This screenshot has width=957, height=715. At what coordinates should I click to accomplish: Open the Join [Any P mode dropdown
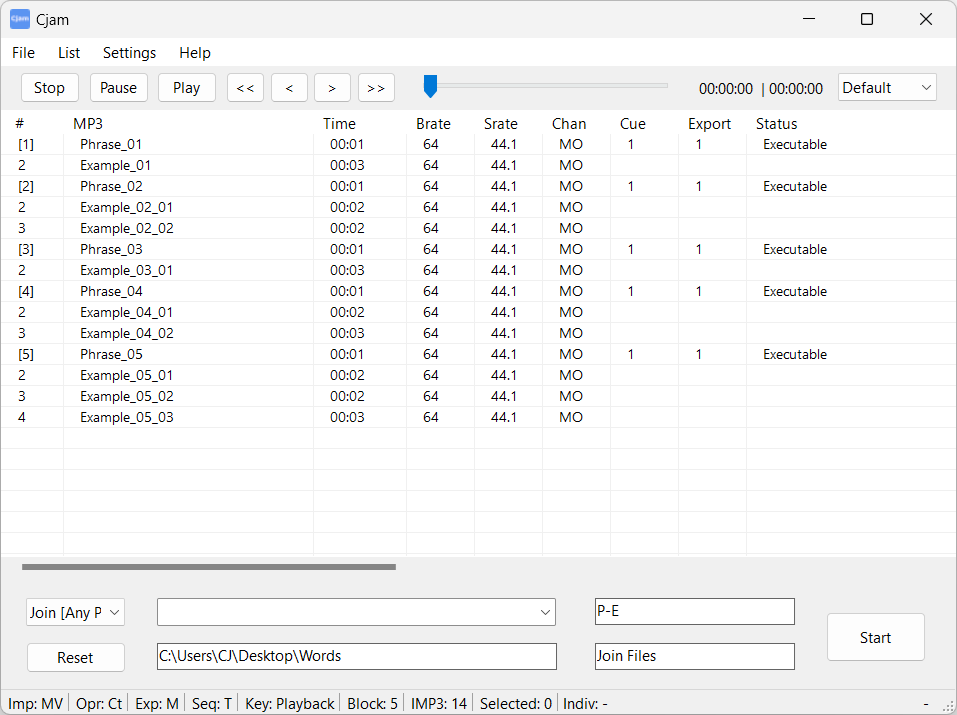pyautogui.click(x=75, y=611)
